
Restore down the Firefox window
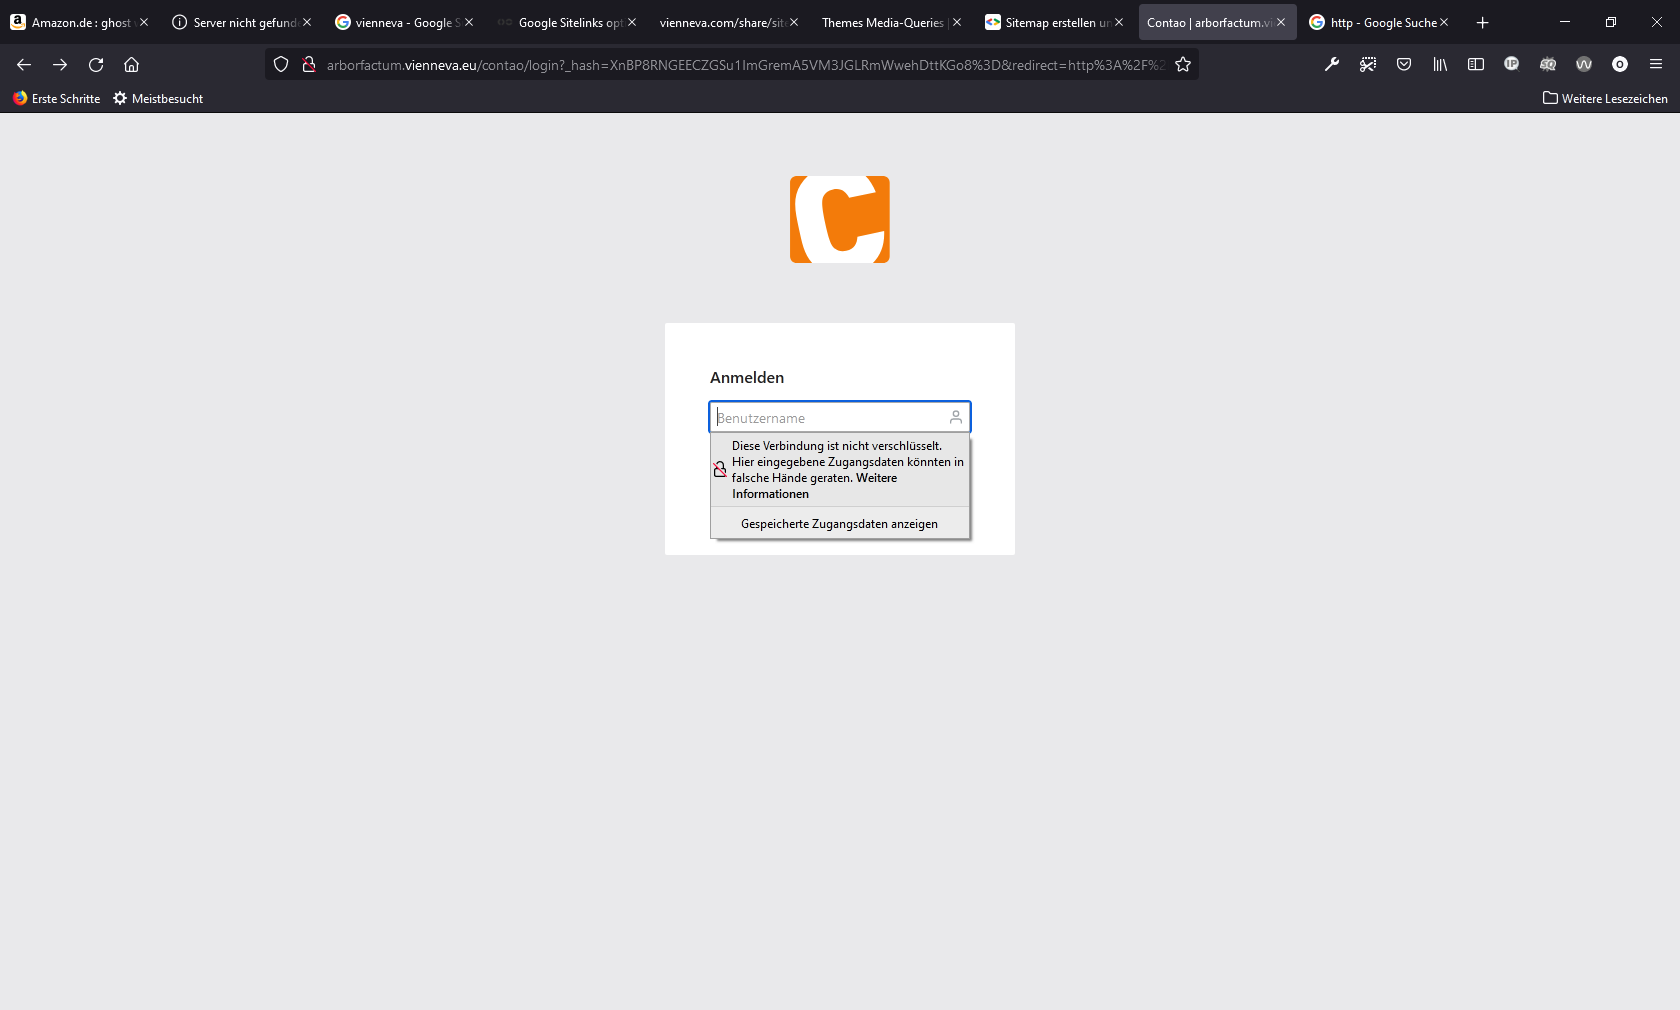coord(1611,22)
